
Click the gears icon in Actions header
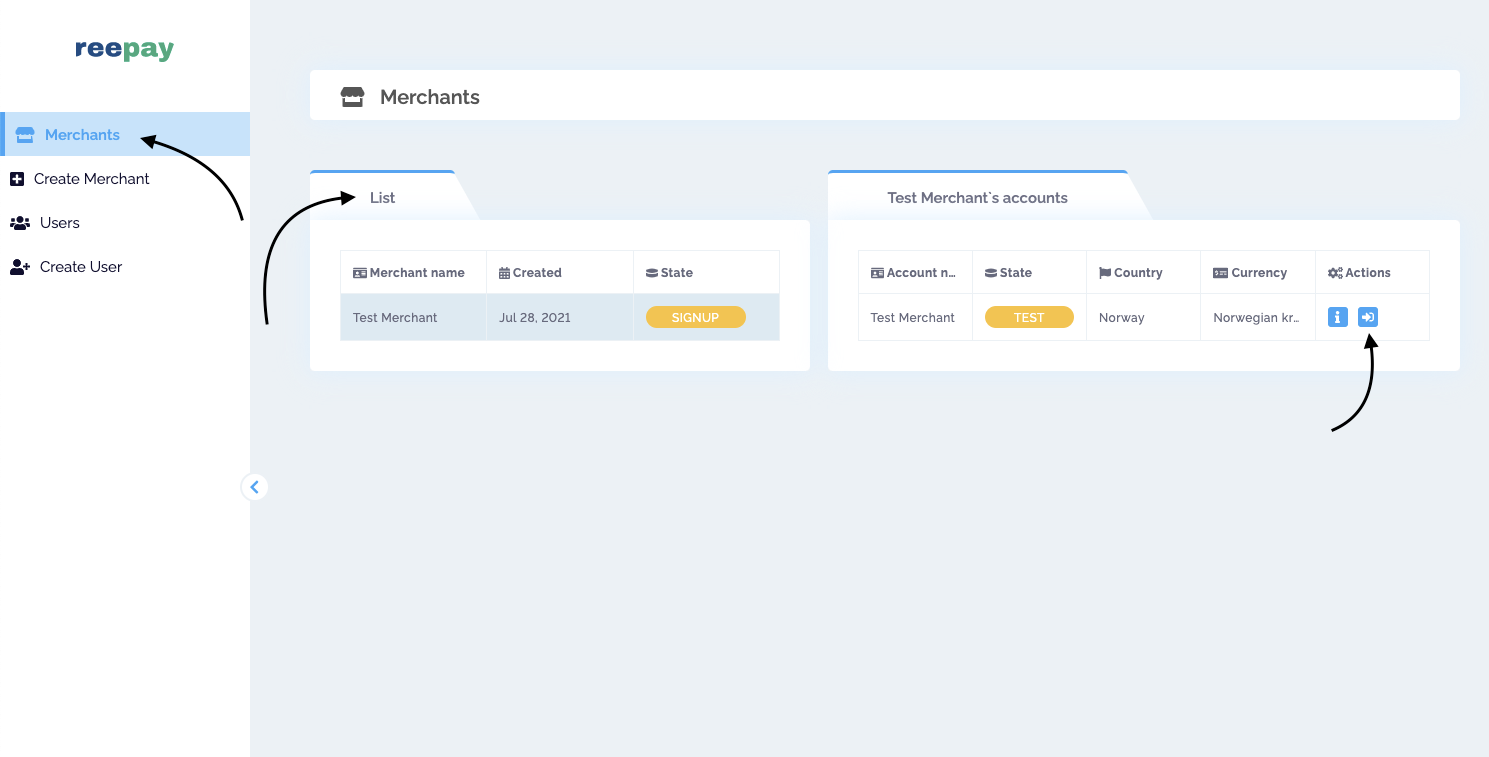tap(1335, 273)
